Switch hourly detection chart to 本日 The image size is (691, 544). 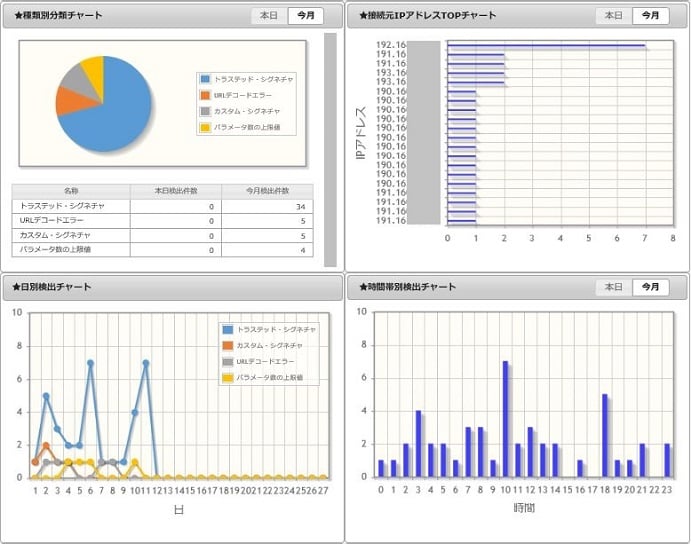(613, 287)
